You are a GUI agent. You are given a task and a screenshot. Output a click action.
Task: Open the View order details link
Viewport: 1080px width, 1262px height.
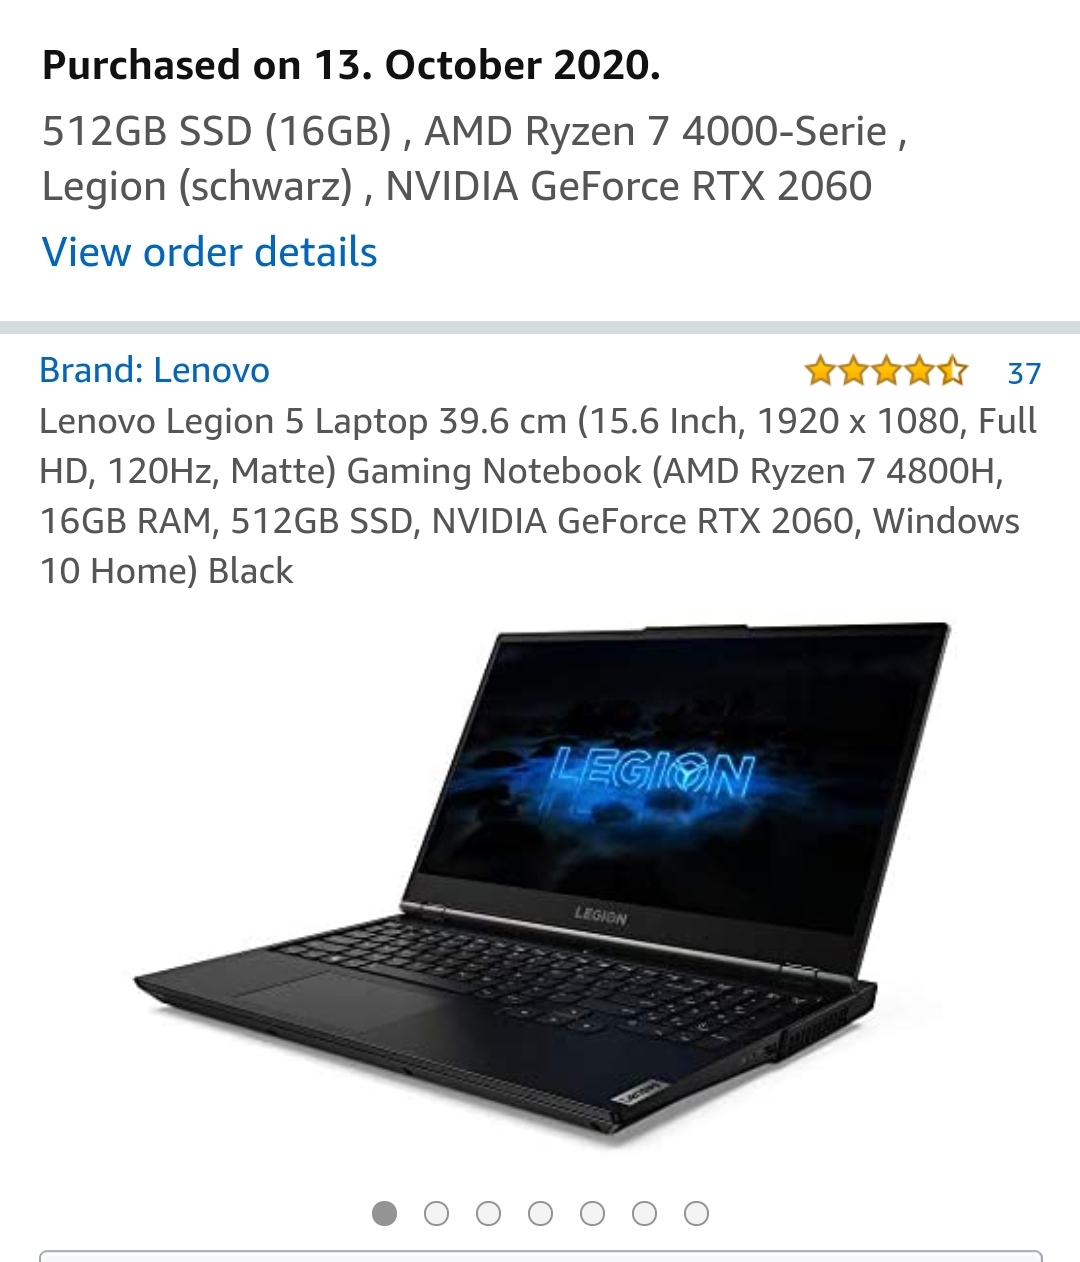[209, 252]
